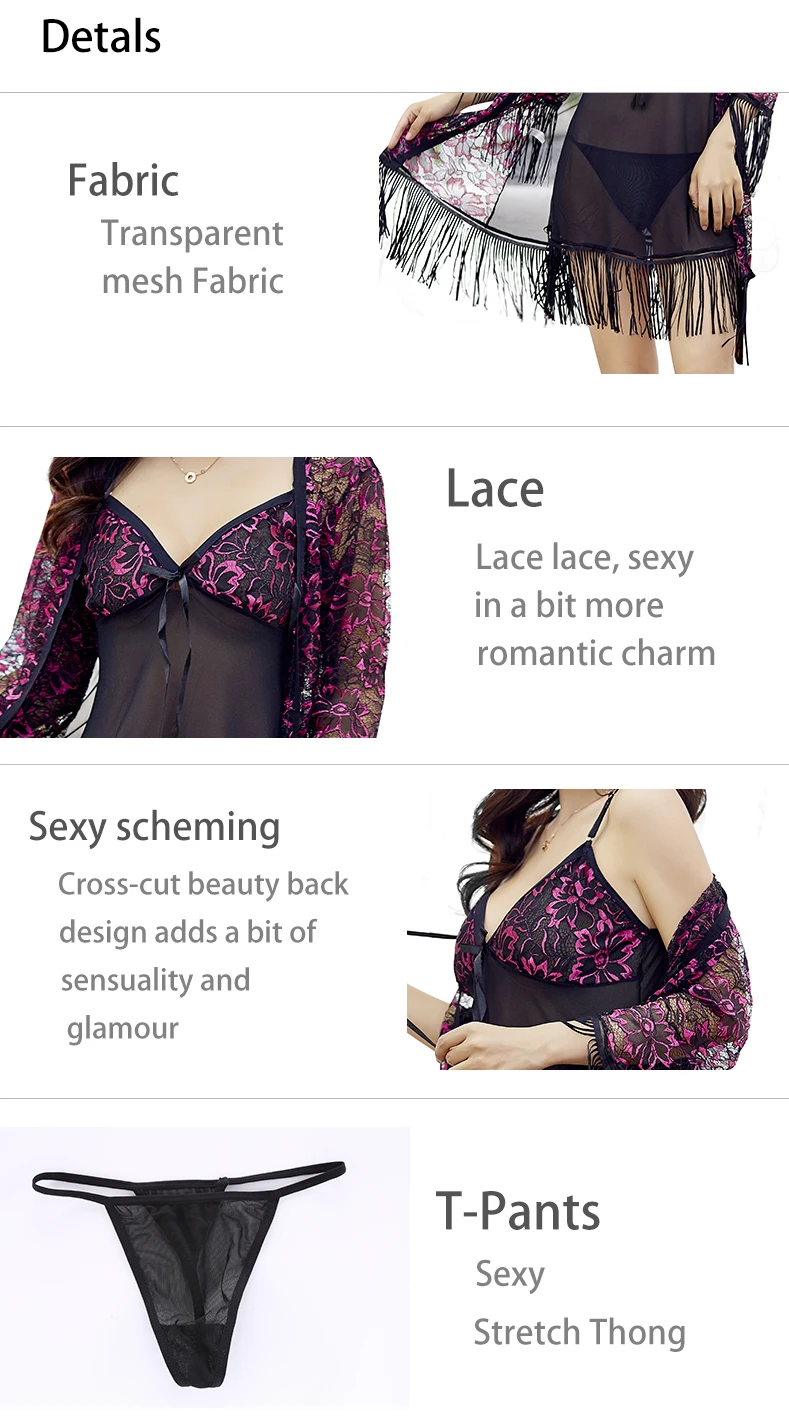The height and width of the screenshot is (1422, 789).
Task: Open the black thong product photo
Action: click(x=204, y=1266)
